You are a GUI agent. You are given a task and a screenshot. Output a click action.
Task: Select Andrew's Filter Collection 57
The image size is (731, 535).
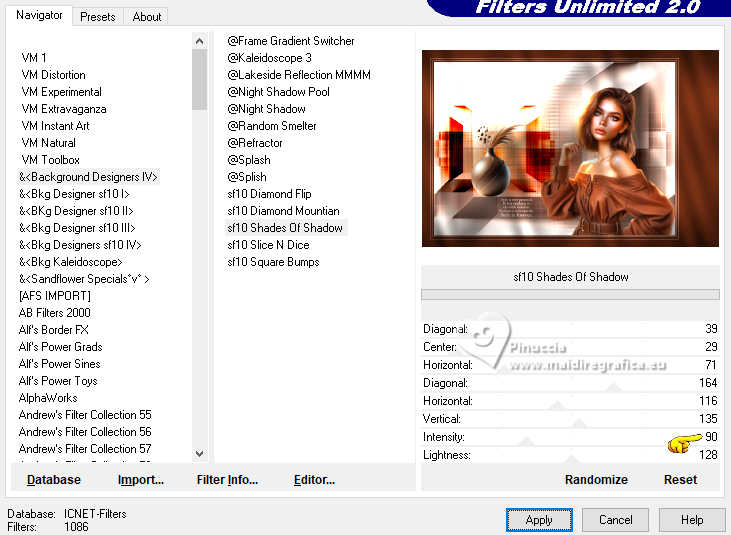pos(85,449)
